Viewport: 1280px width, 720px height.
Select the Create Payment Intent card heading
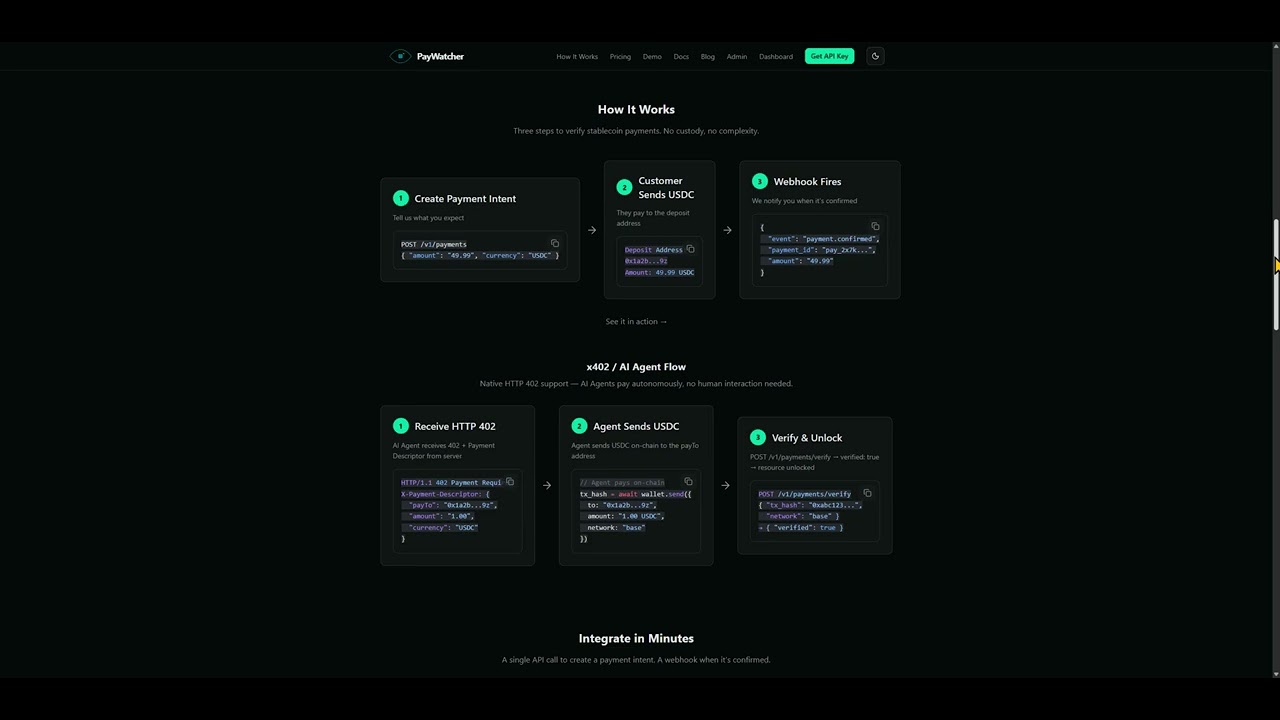coord(465,198)
